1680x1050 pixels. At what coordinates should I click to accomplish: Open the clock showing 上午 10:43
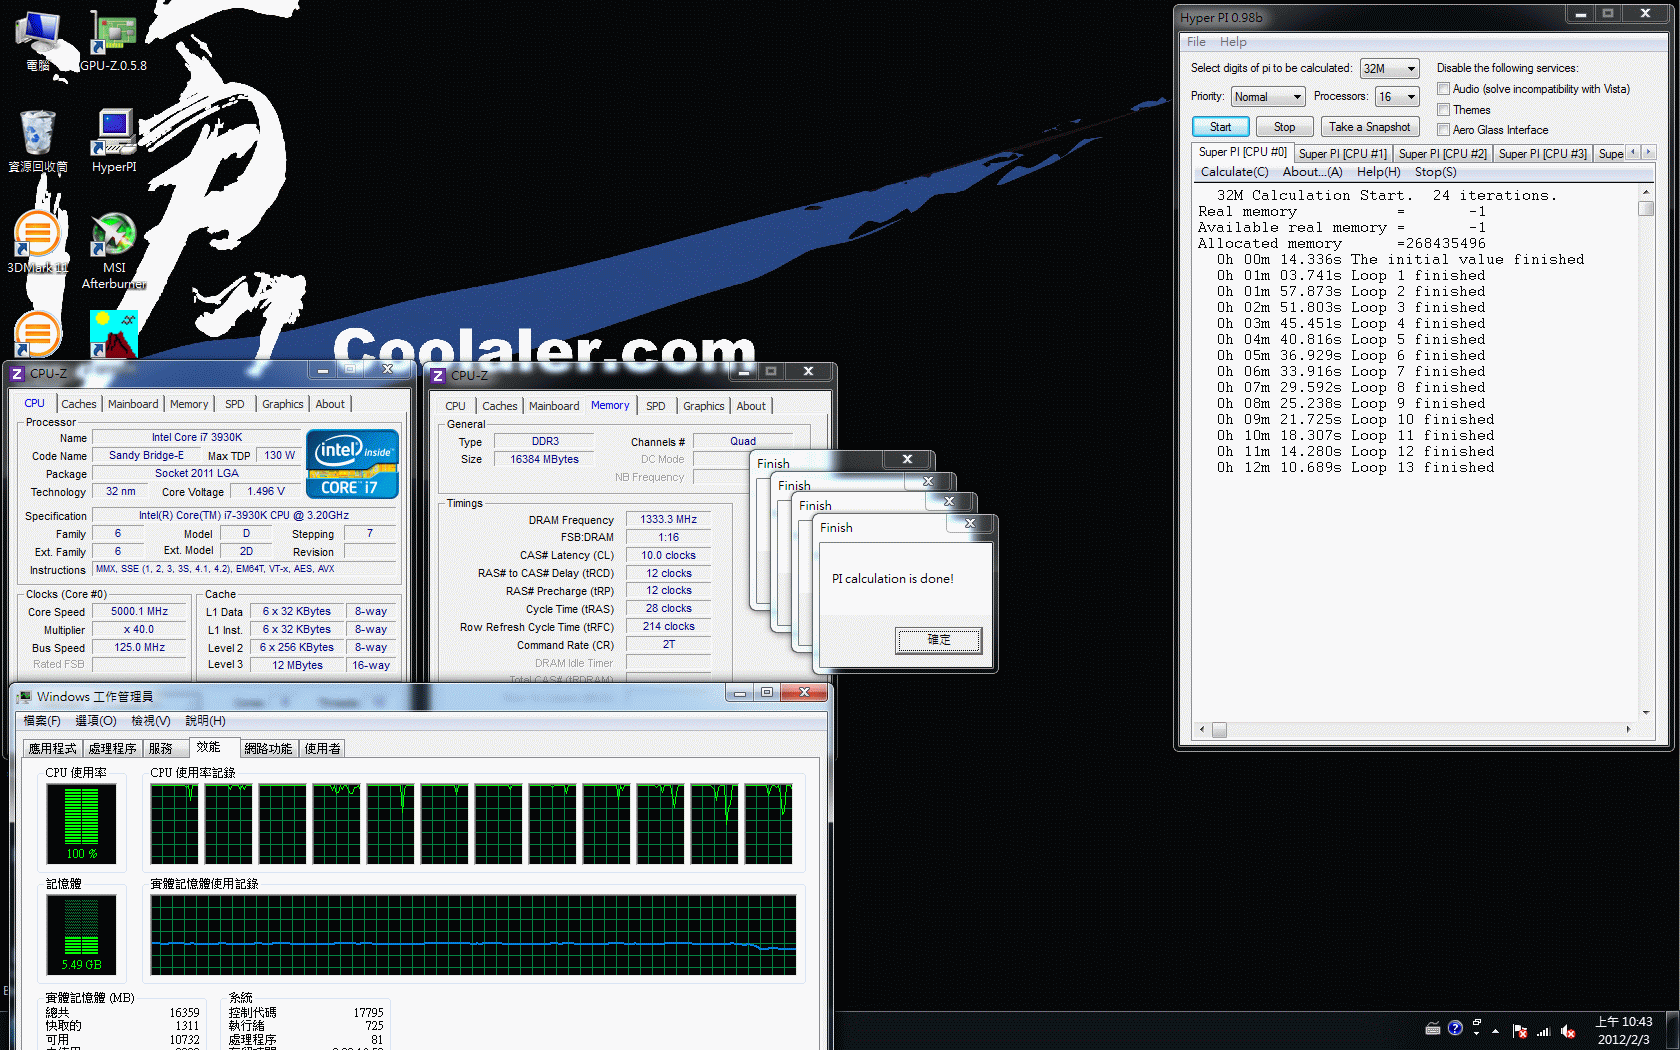click(x=1623, y=1030)
